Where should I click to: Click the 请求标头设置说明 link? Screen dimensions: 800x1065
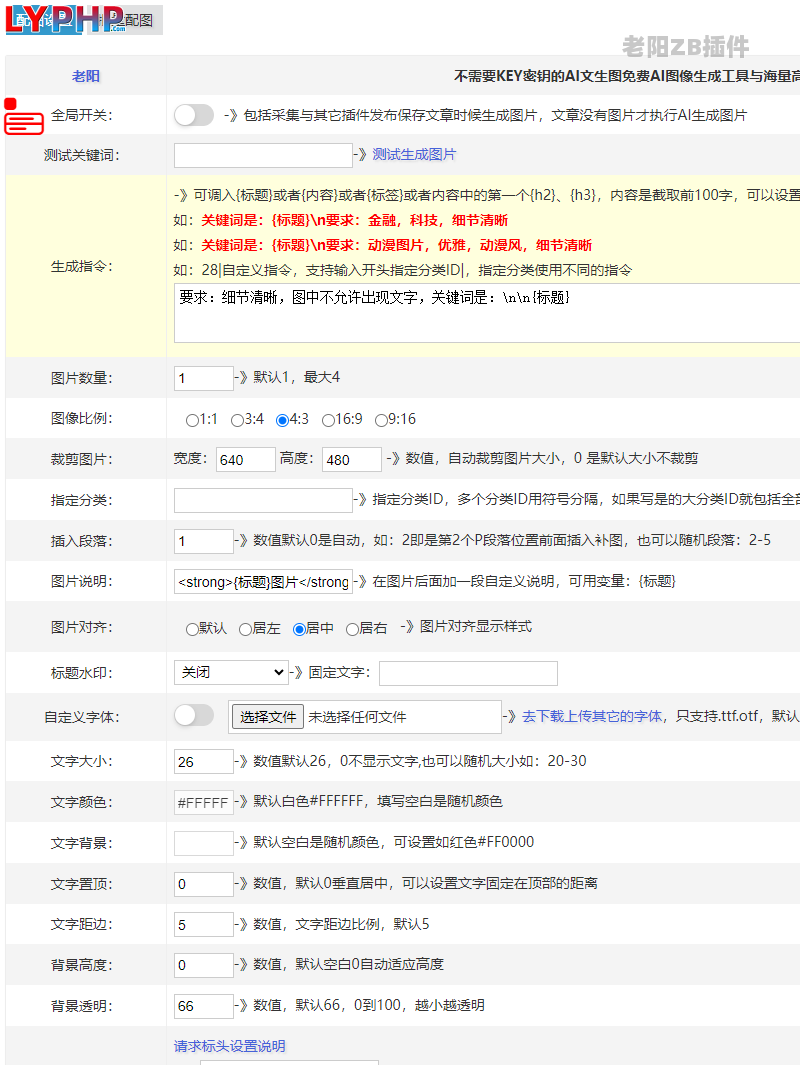[227, 1044]
